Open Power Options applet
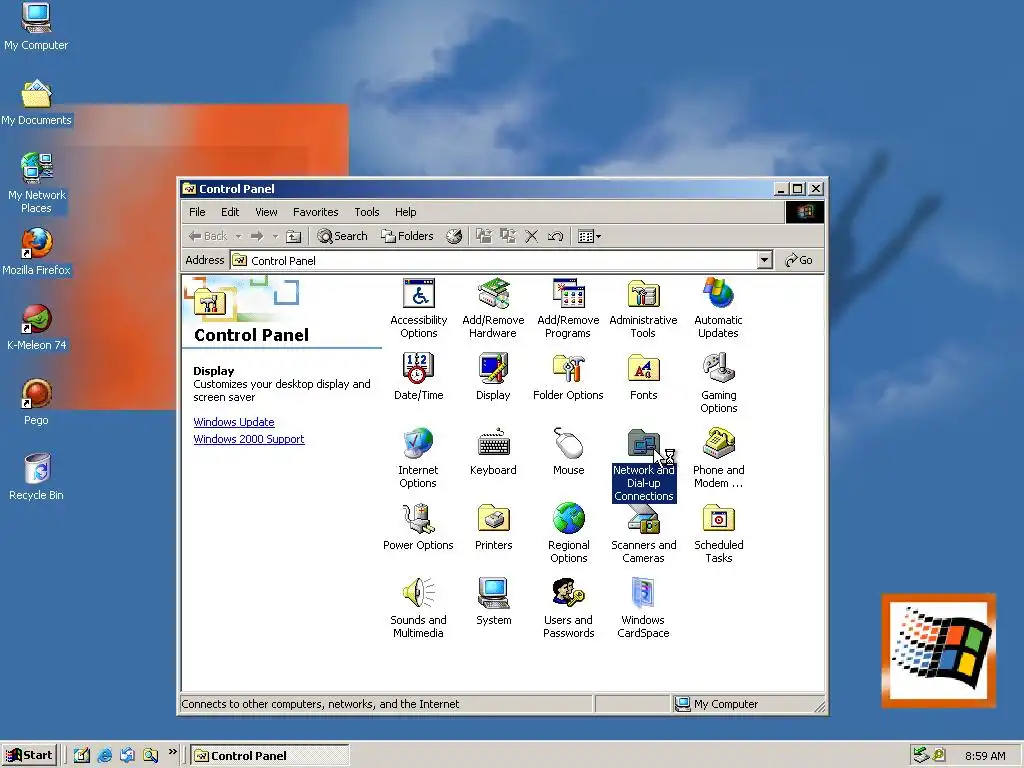This screenshot has width=1024, height=768. 418,527
